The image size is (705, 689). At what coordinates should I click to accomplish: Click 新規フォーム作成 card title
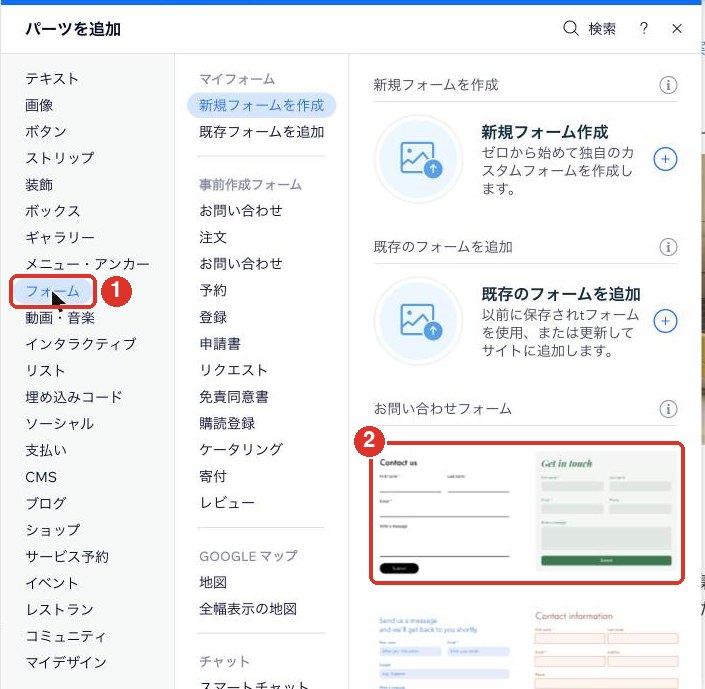[x=545, y=132]
